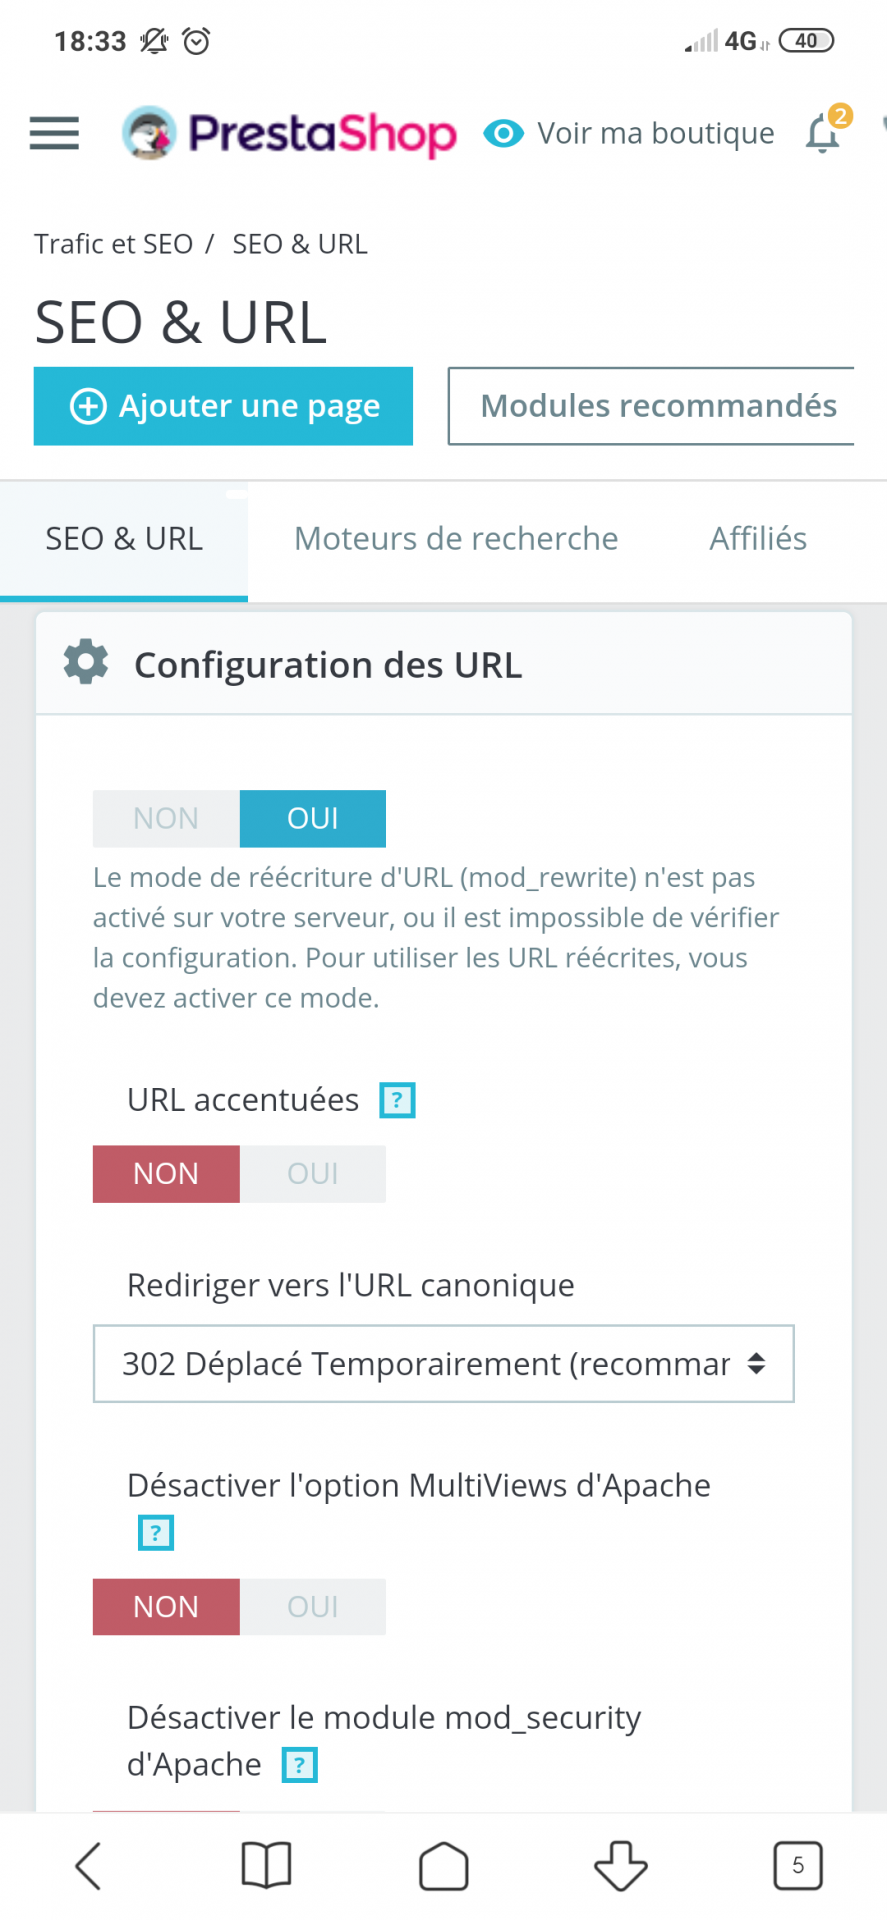Open the hamburger navigation menu
This screenshot has height=1920, width=887.
54,133
